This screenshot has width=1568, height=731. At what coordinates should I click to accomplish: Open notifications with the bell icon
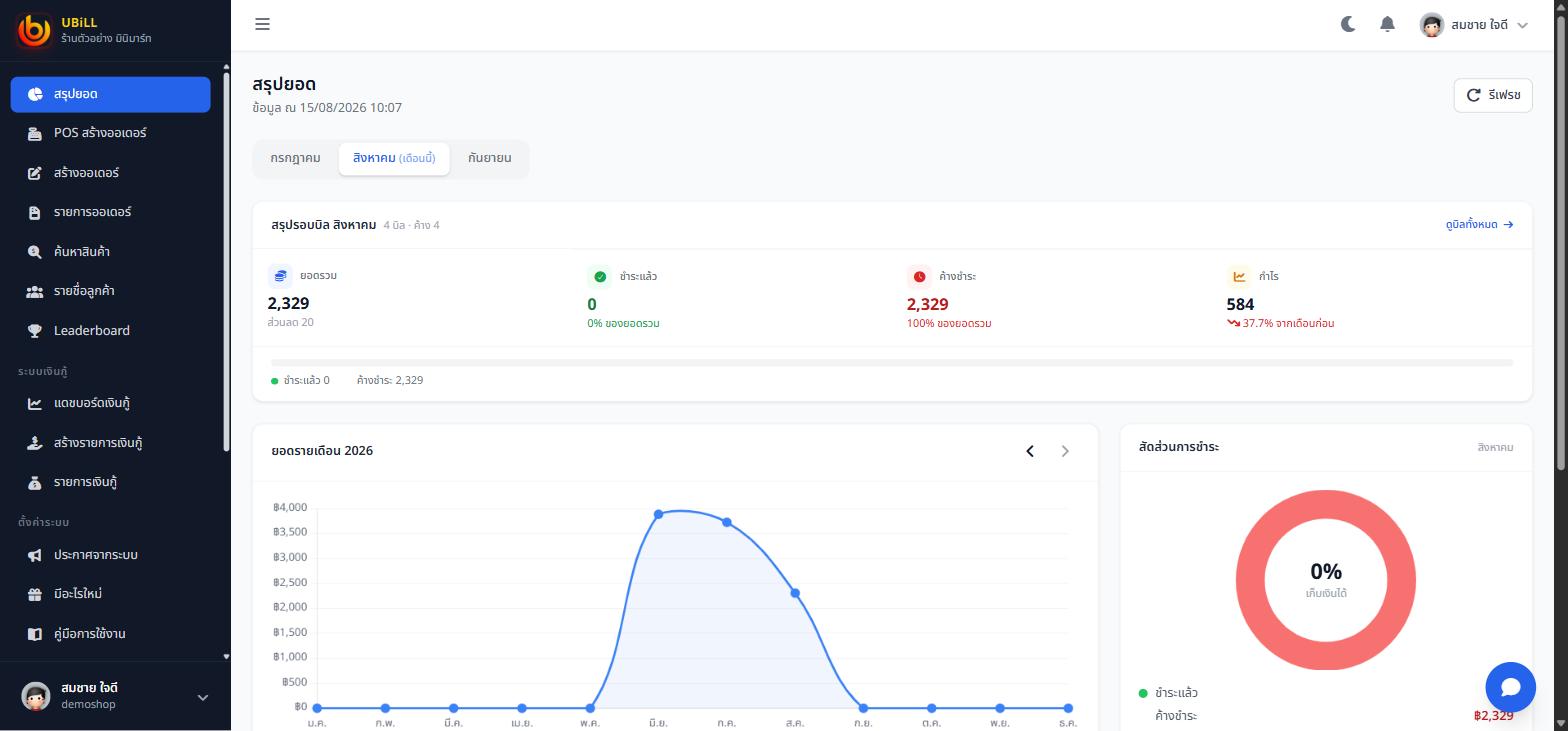click(1387, 24)
